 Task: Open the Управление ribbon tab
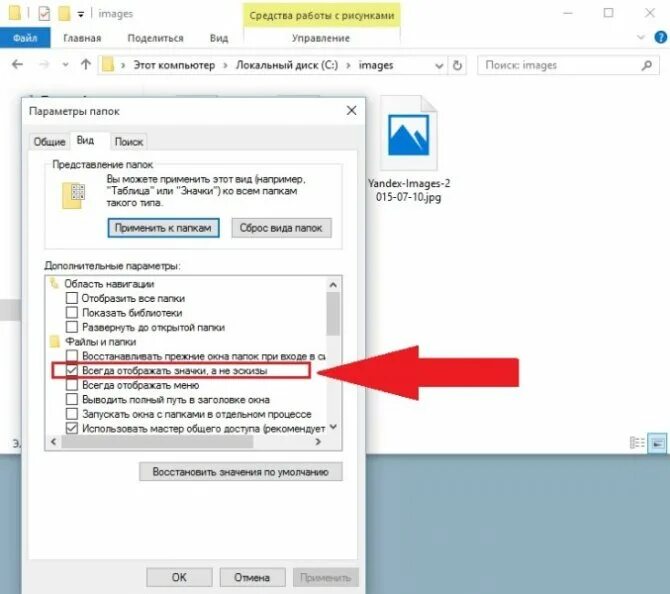(x=321, y=38)
